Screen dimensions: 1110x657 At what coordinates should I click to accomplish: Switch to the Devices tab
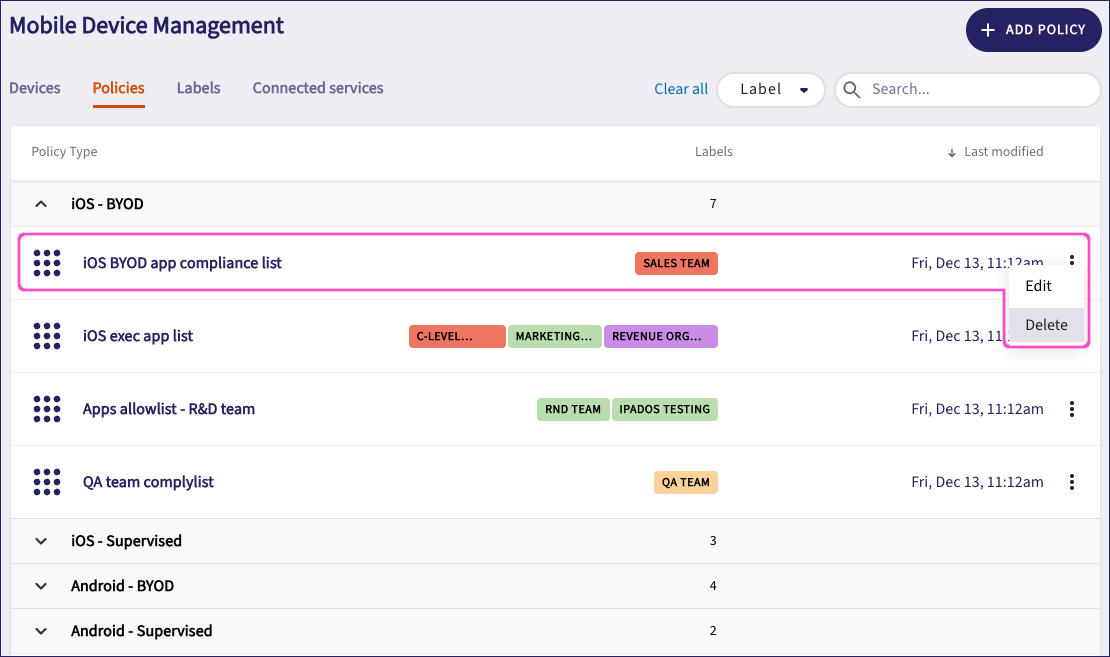point(35,88)
